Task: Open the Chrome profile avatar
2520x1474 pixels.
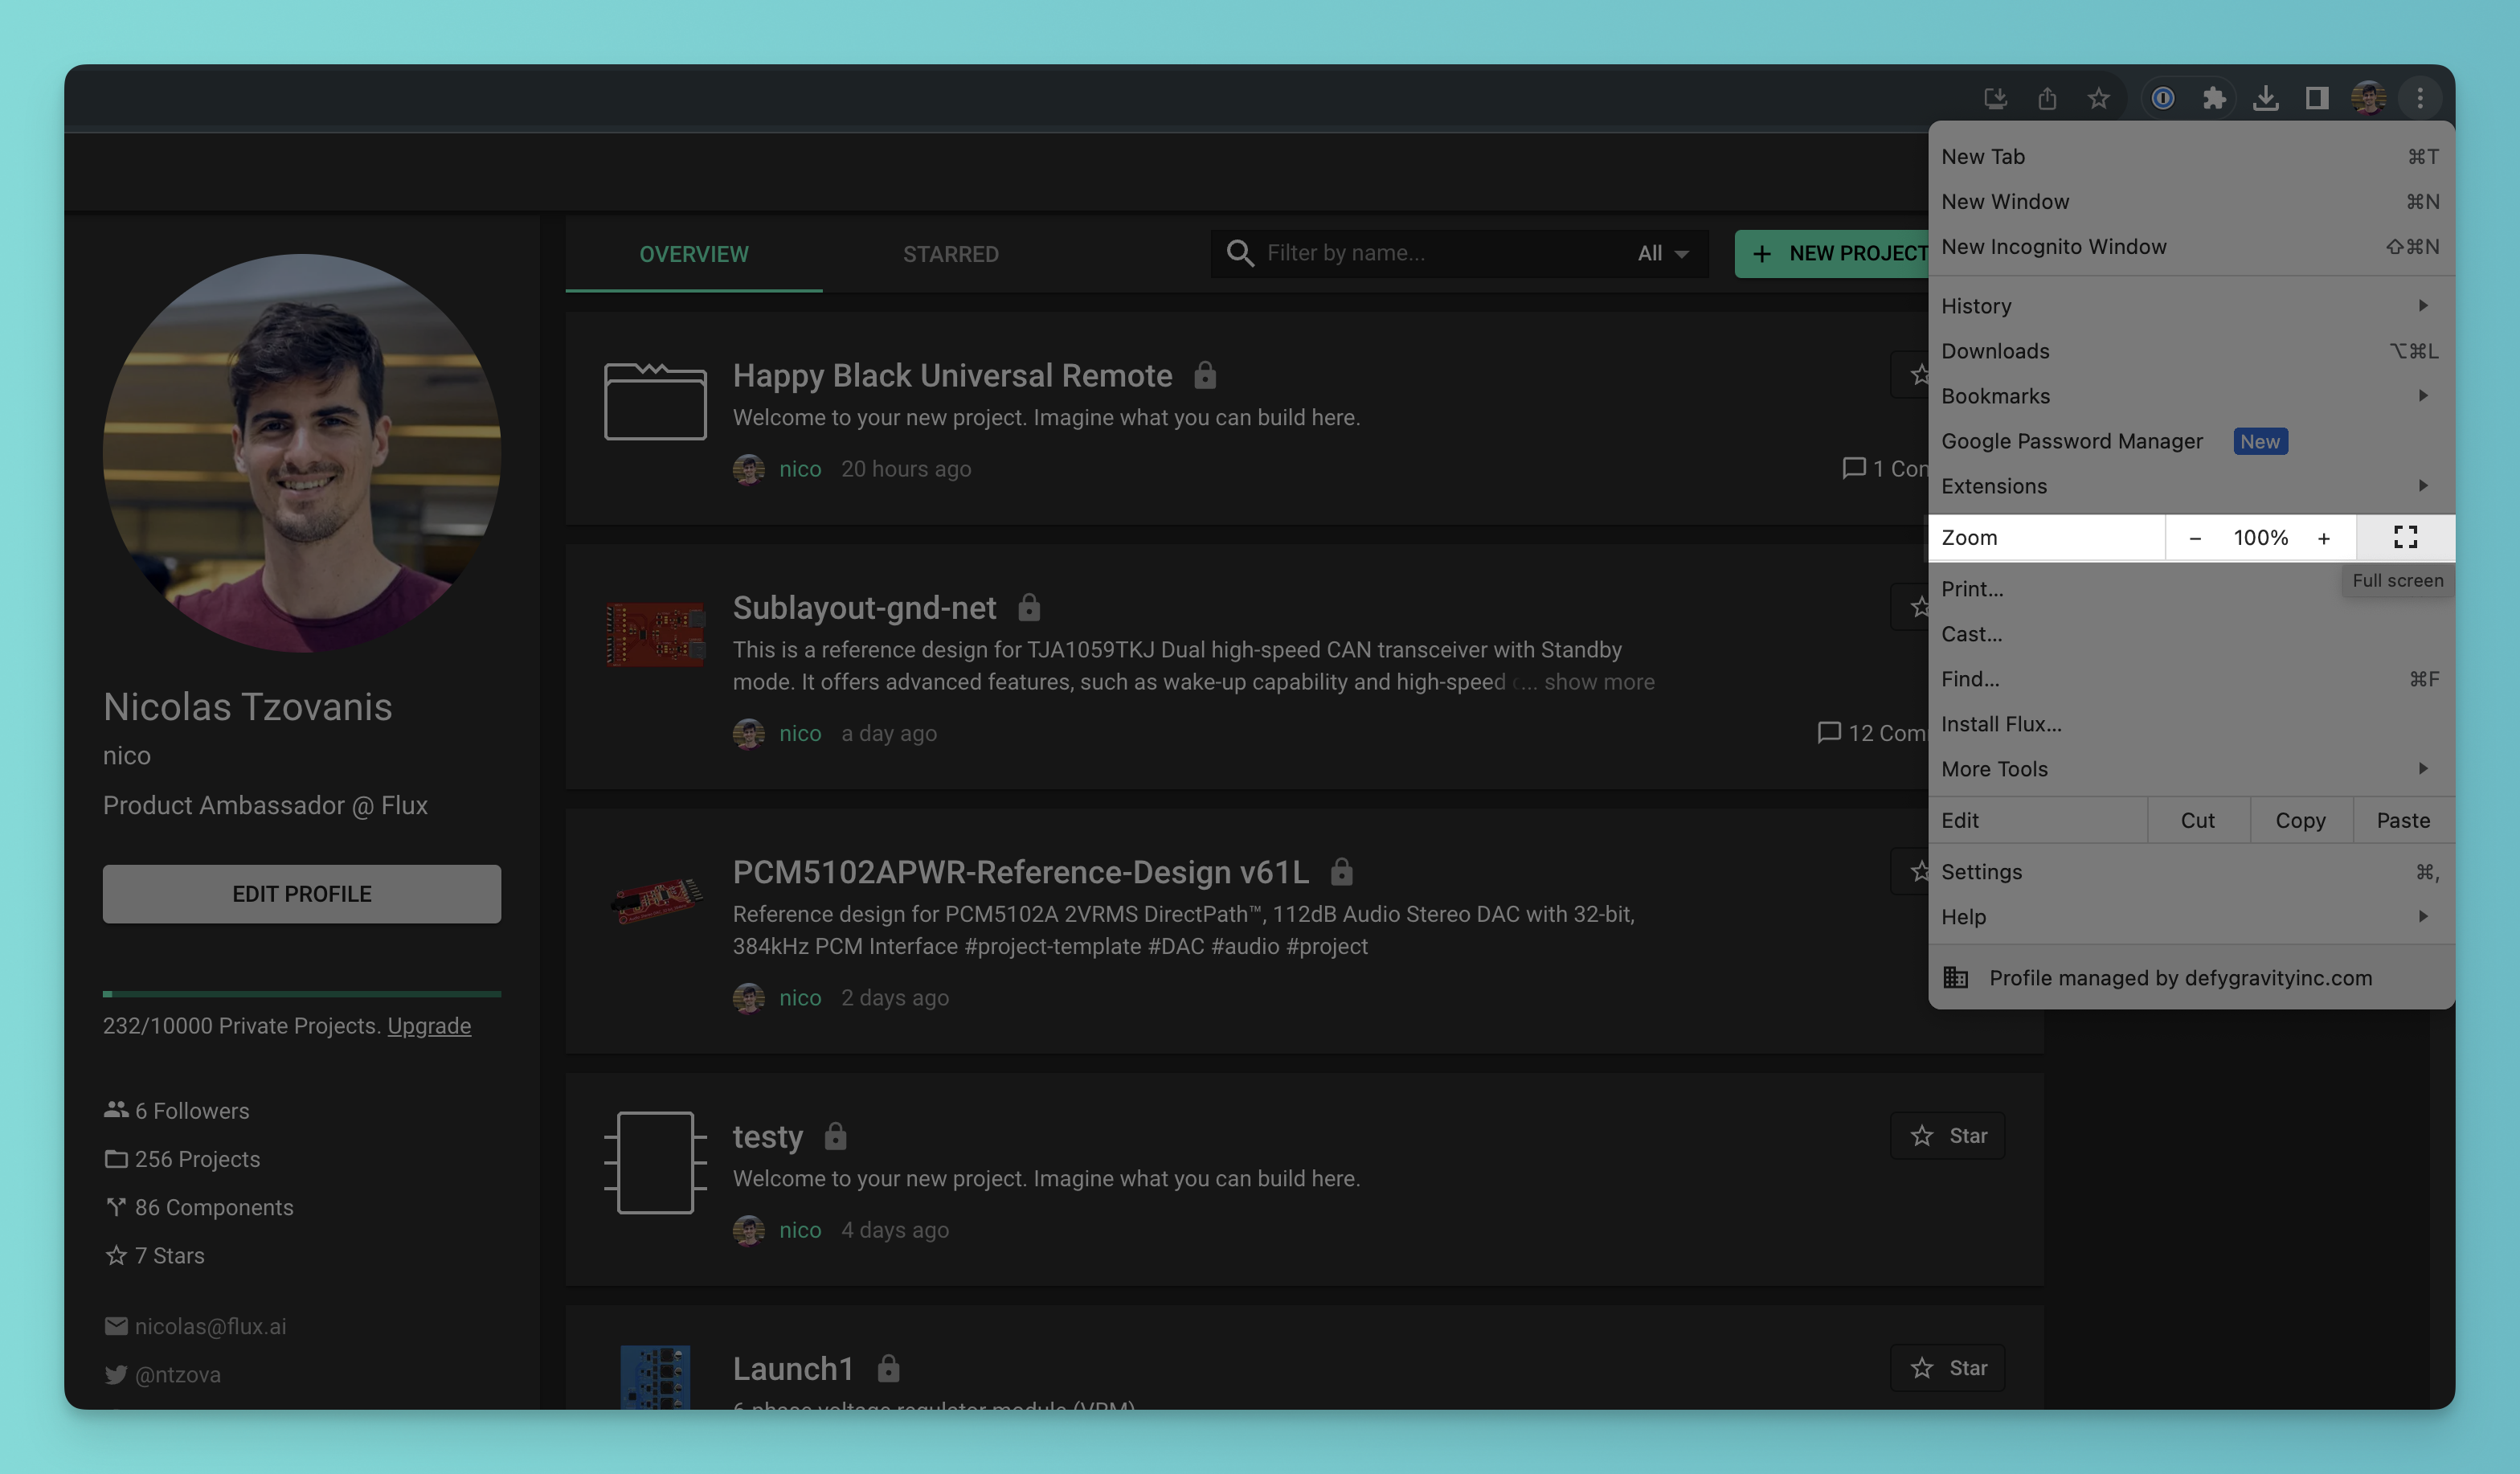Action: [2368, 98]
